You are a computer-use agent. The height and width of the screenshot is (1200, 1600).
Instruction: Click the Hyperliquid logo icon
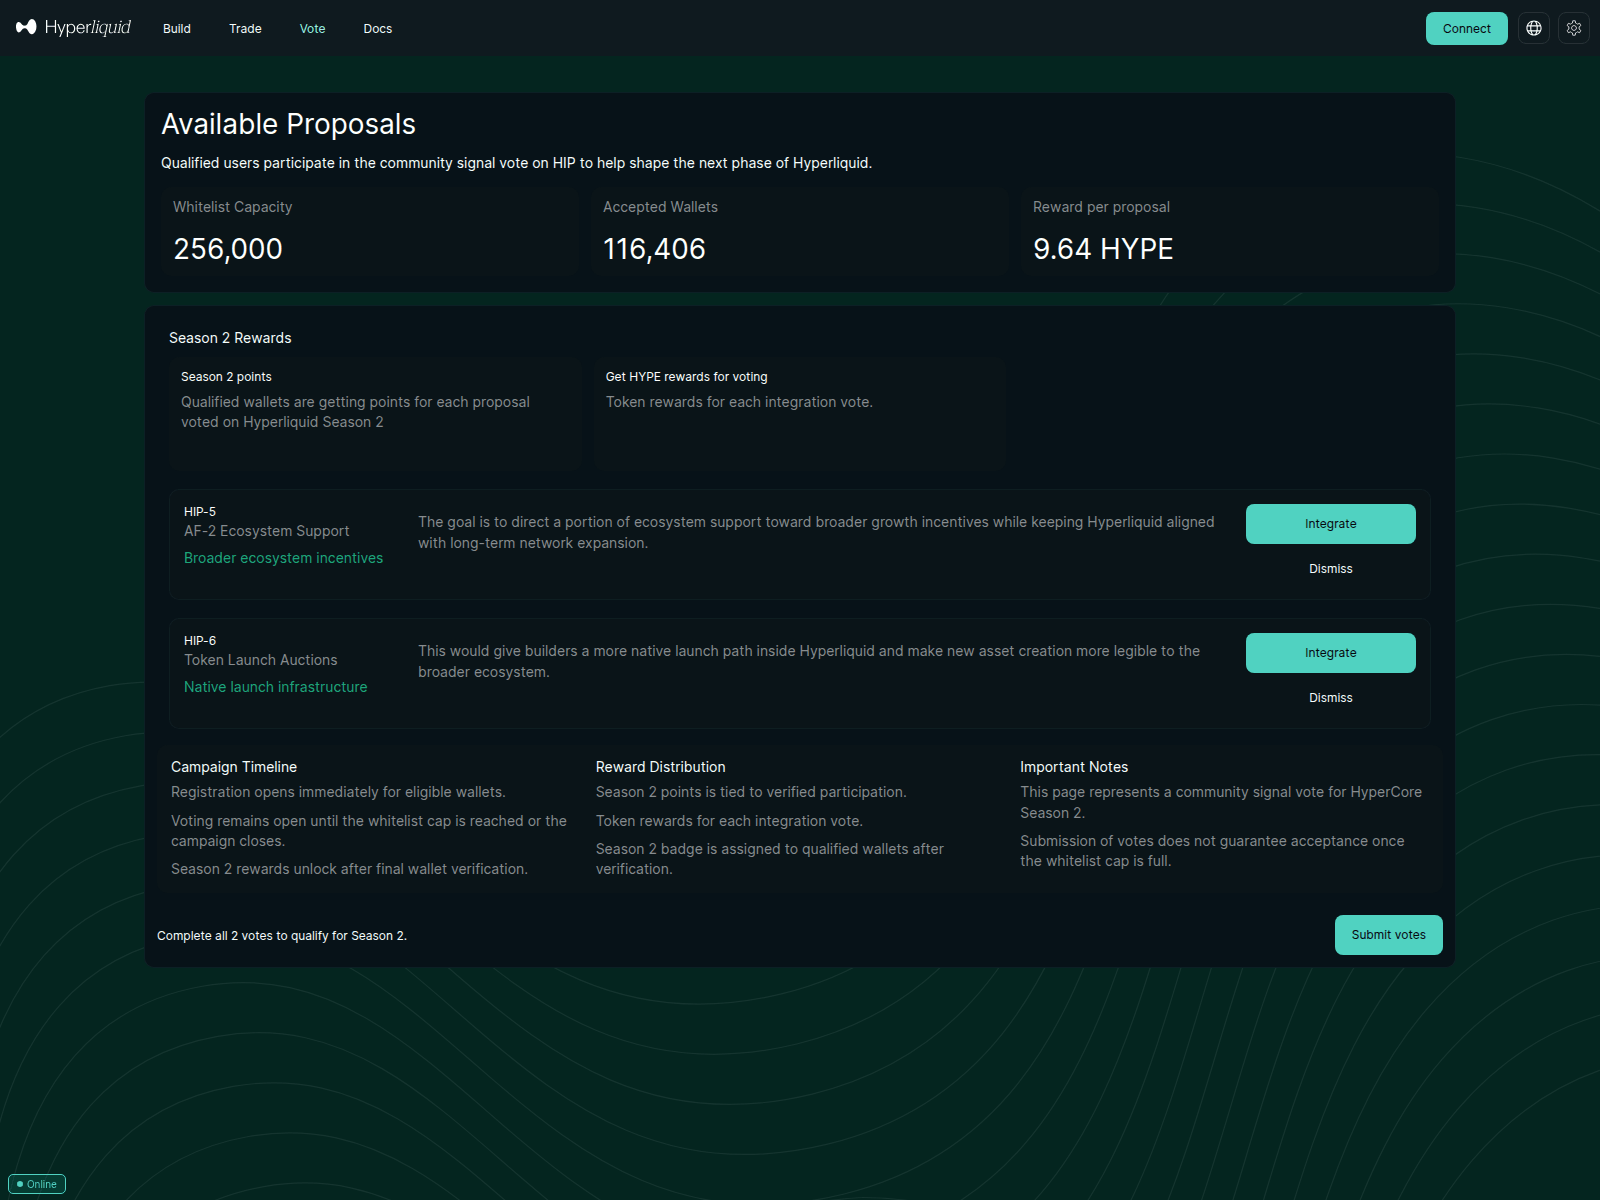(26, 27)
